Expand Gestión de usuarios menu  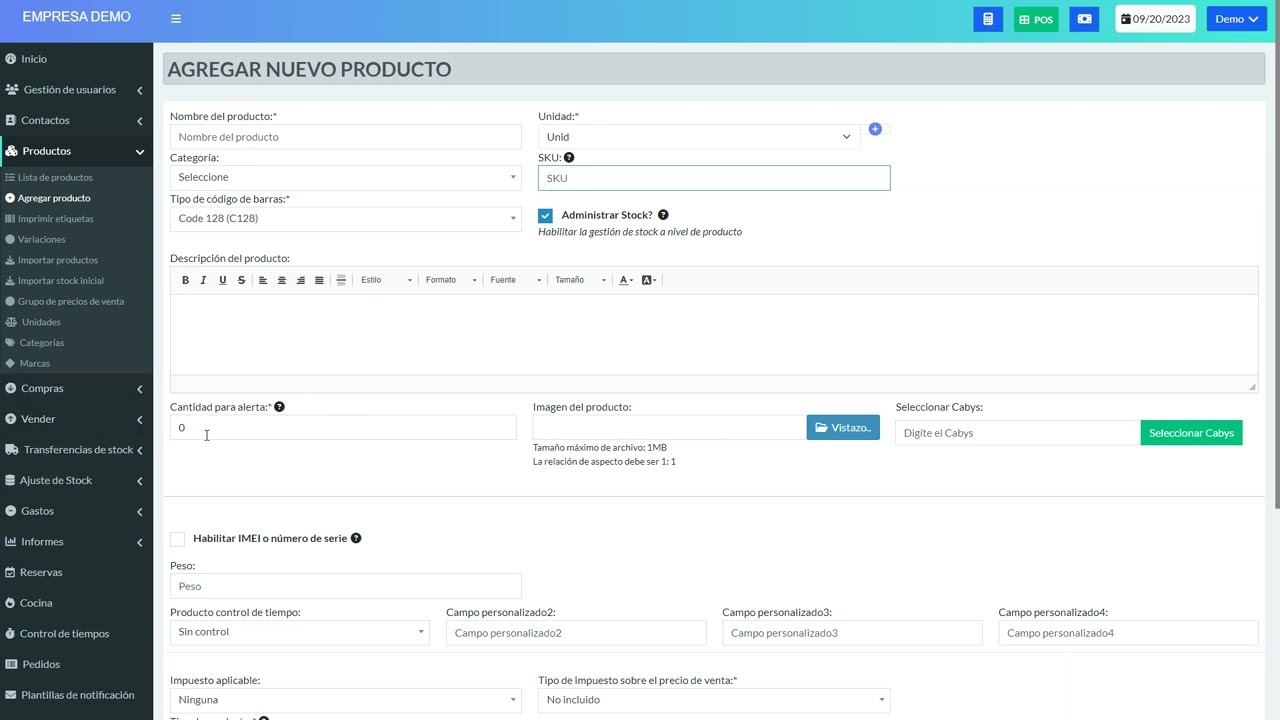(x=76, y=90)
